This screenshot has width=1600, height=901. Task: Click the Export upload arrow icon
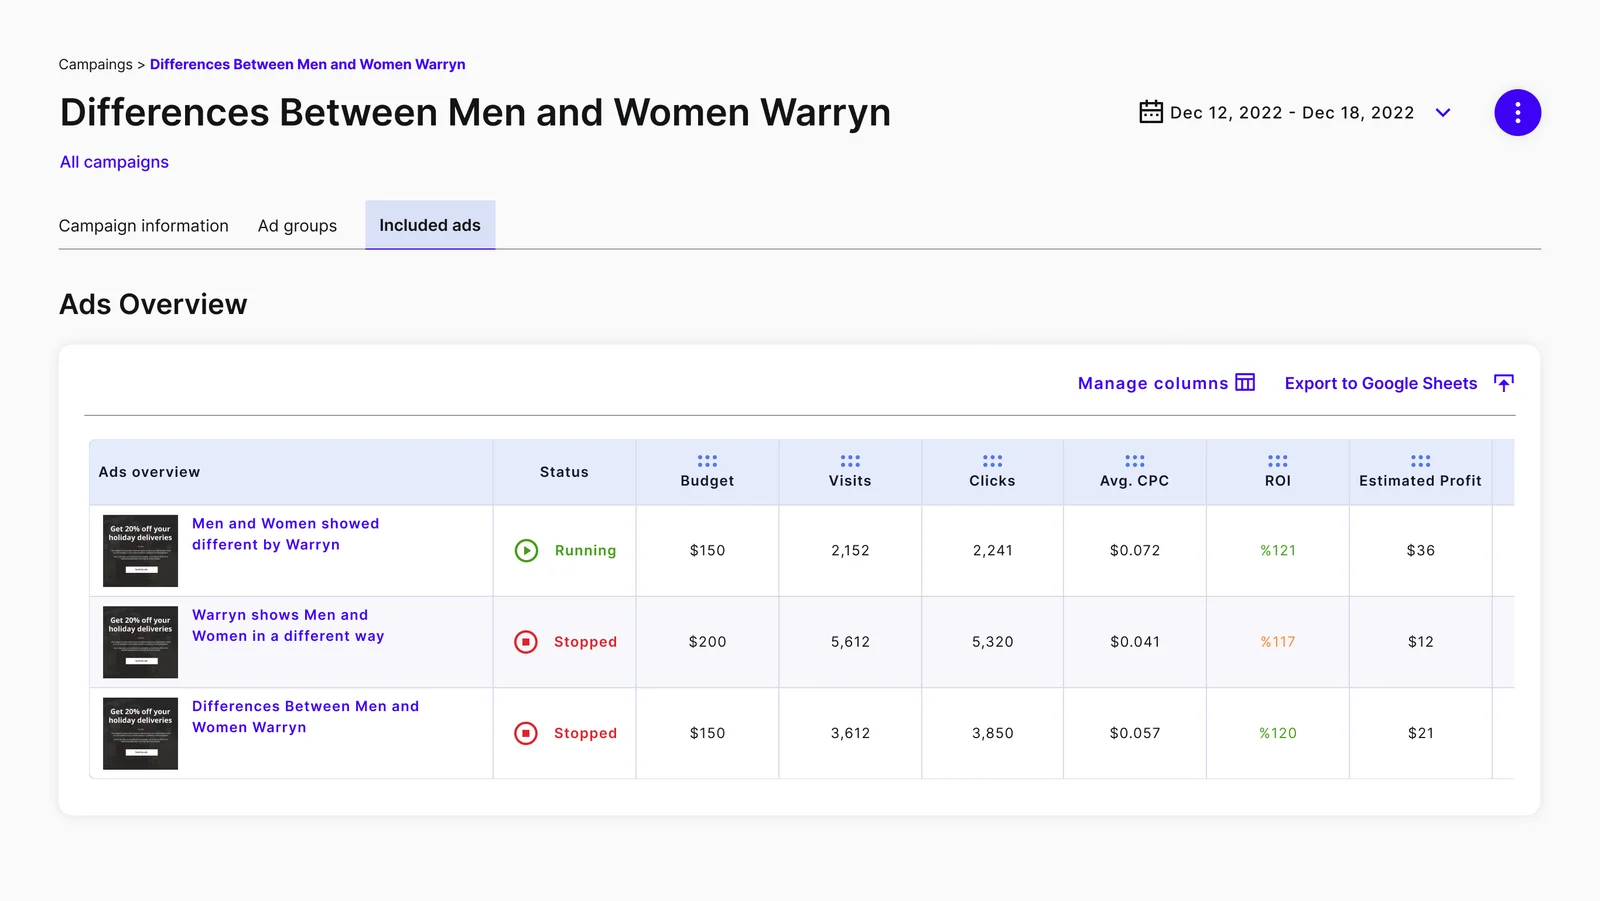(x=1503, y=383)
